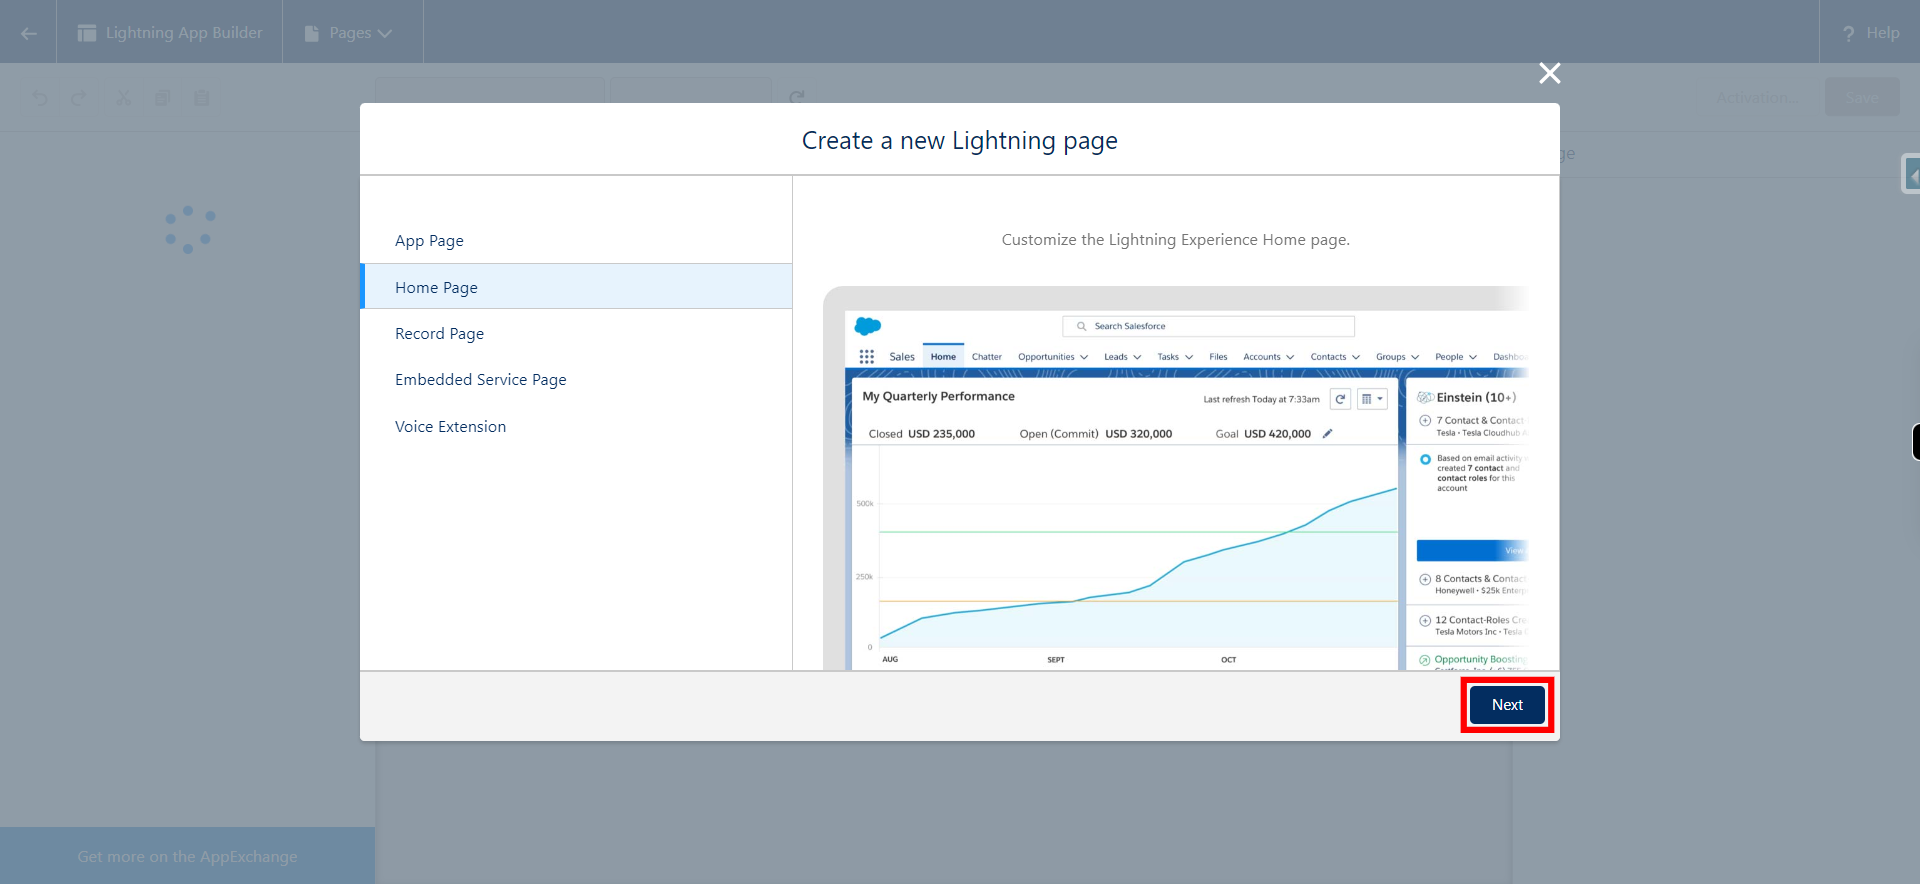The height and width of the screenshot is (884, 1920).
Task: Click the cut scissors icon
Action: coord(123,98)
